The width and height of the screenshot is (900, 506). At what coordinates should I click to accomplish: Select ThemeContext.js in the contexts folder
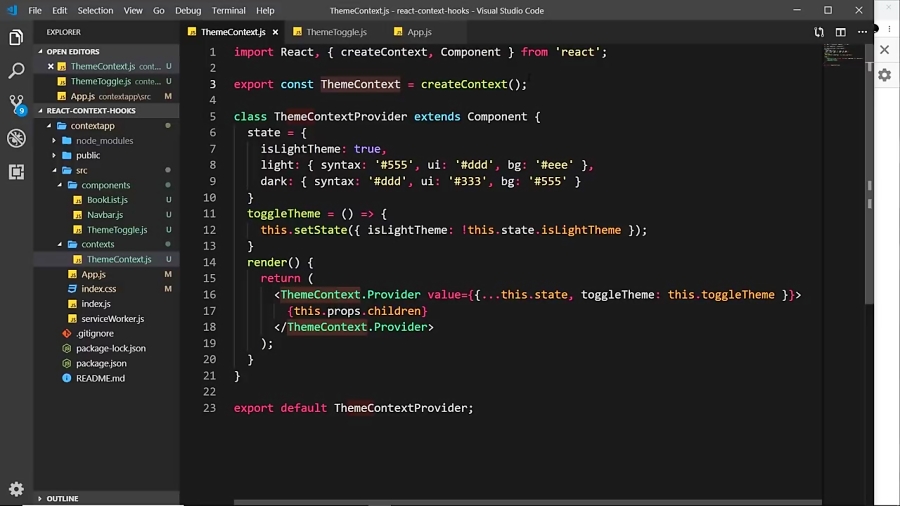point(119,259)
